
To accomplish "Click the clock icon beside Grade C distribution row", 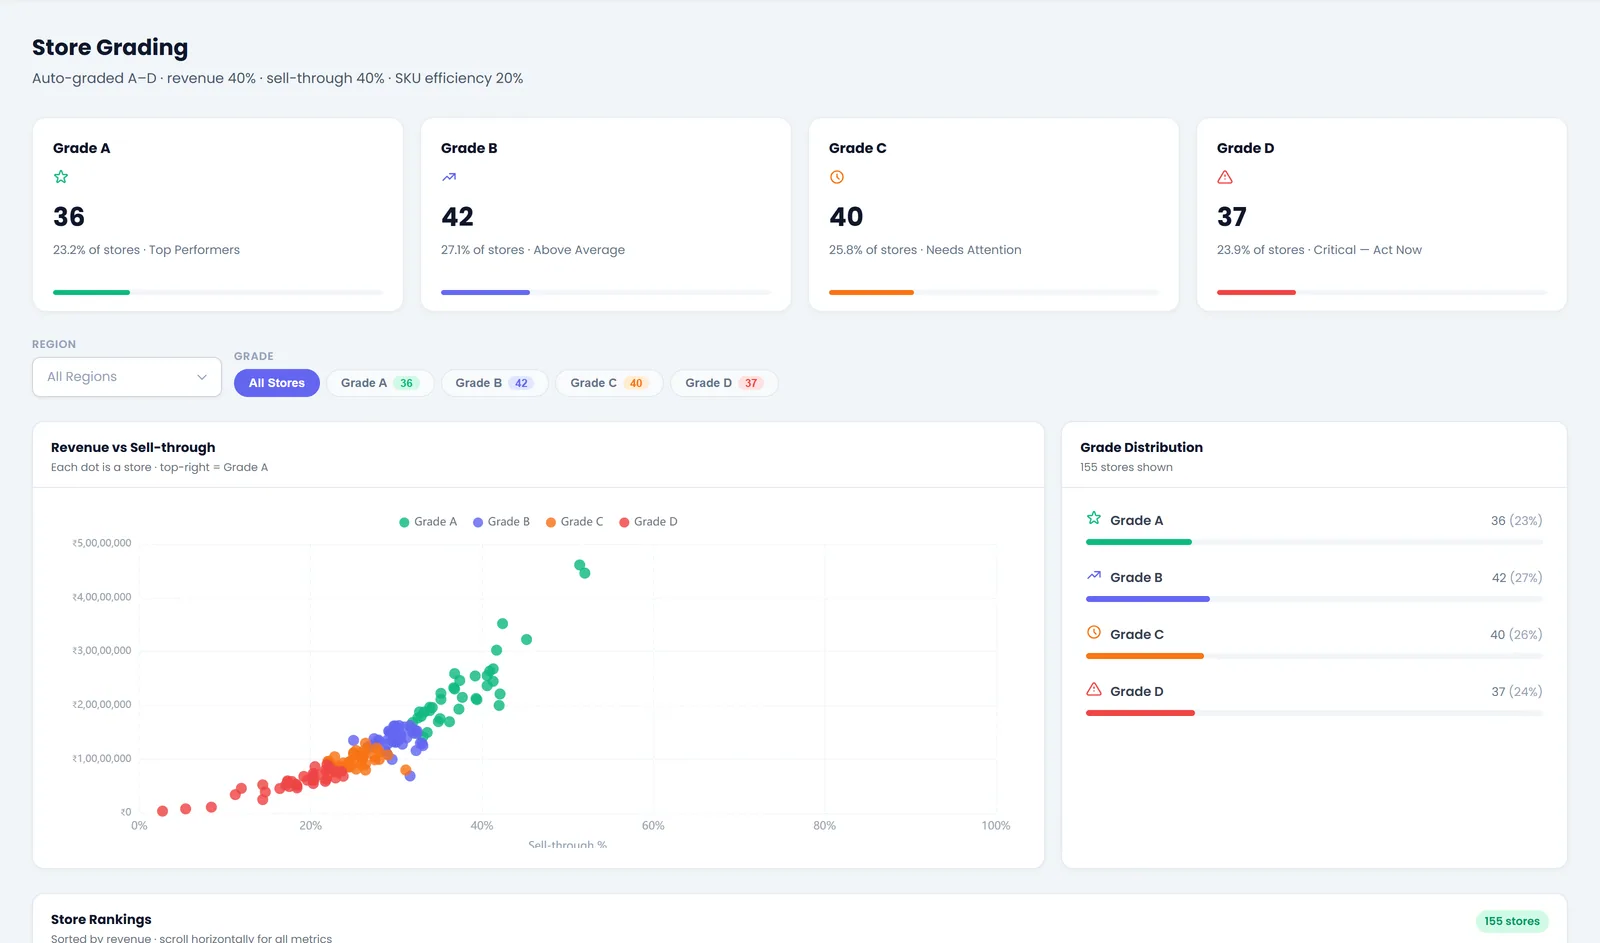I will (x=1094, y=632).
